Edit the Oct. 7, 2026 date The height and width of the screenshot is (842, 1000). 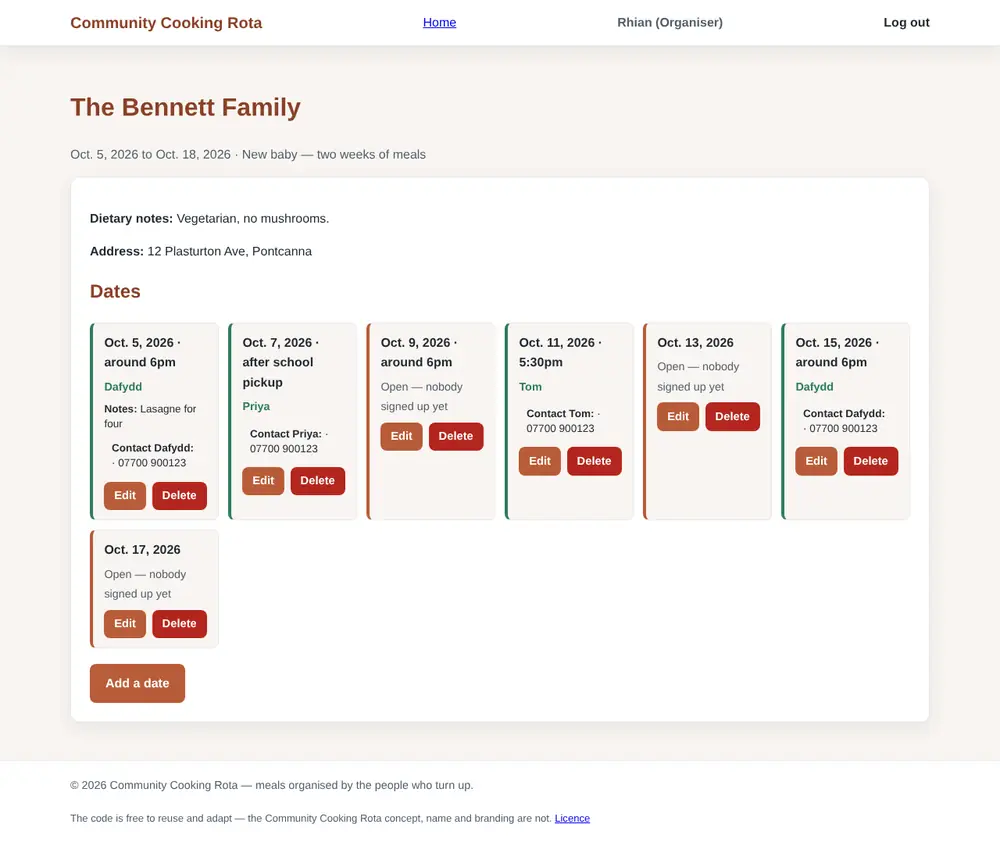(263, 481)
